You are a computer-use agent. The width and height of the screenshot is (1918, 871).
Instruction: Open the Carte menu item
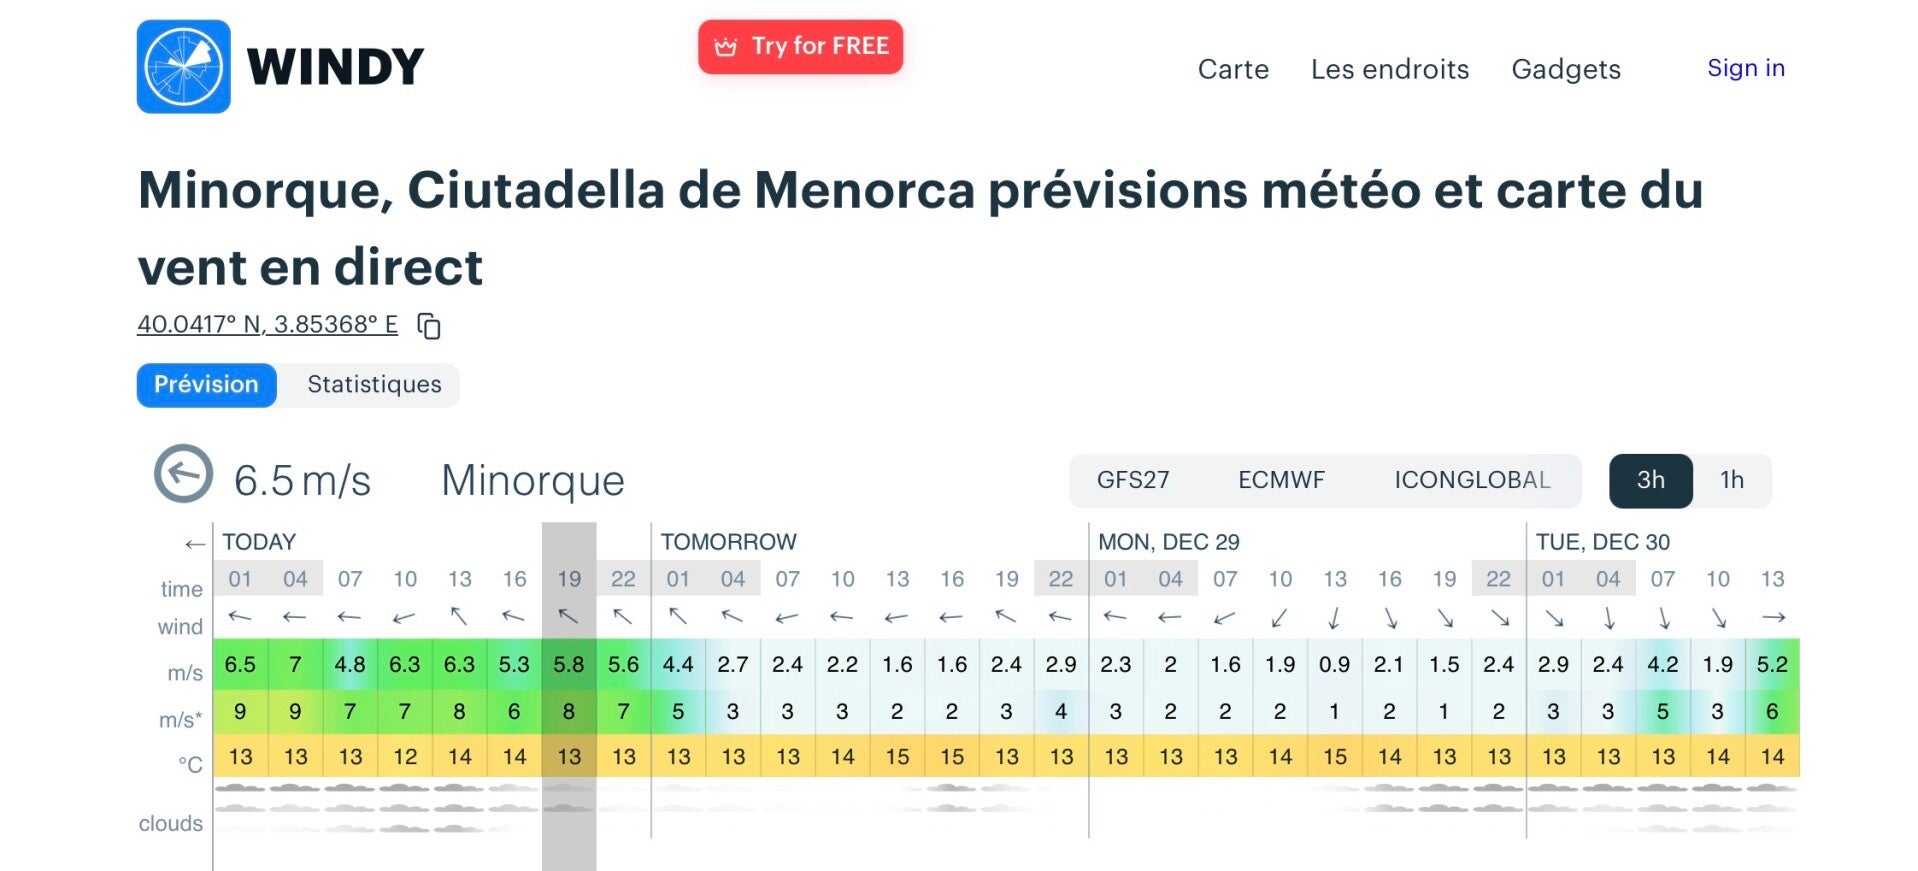coord(1233,69)
